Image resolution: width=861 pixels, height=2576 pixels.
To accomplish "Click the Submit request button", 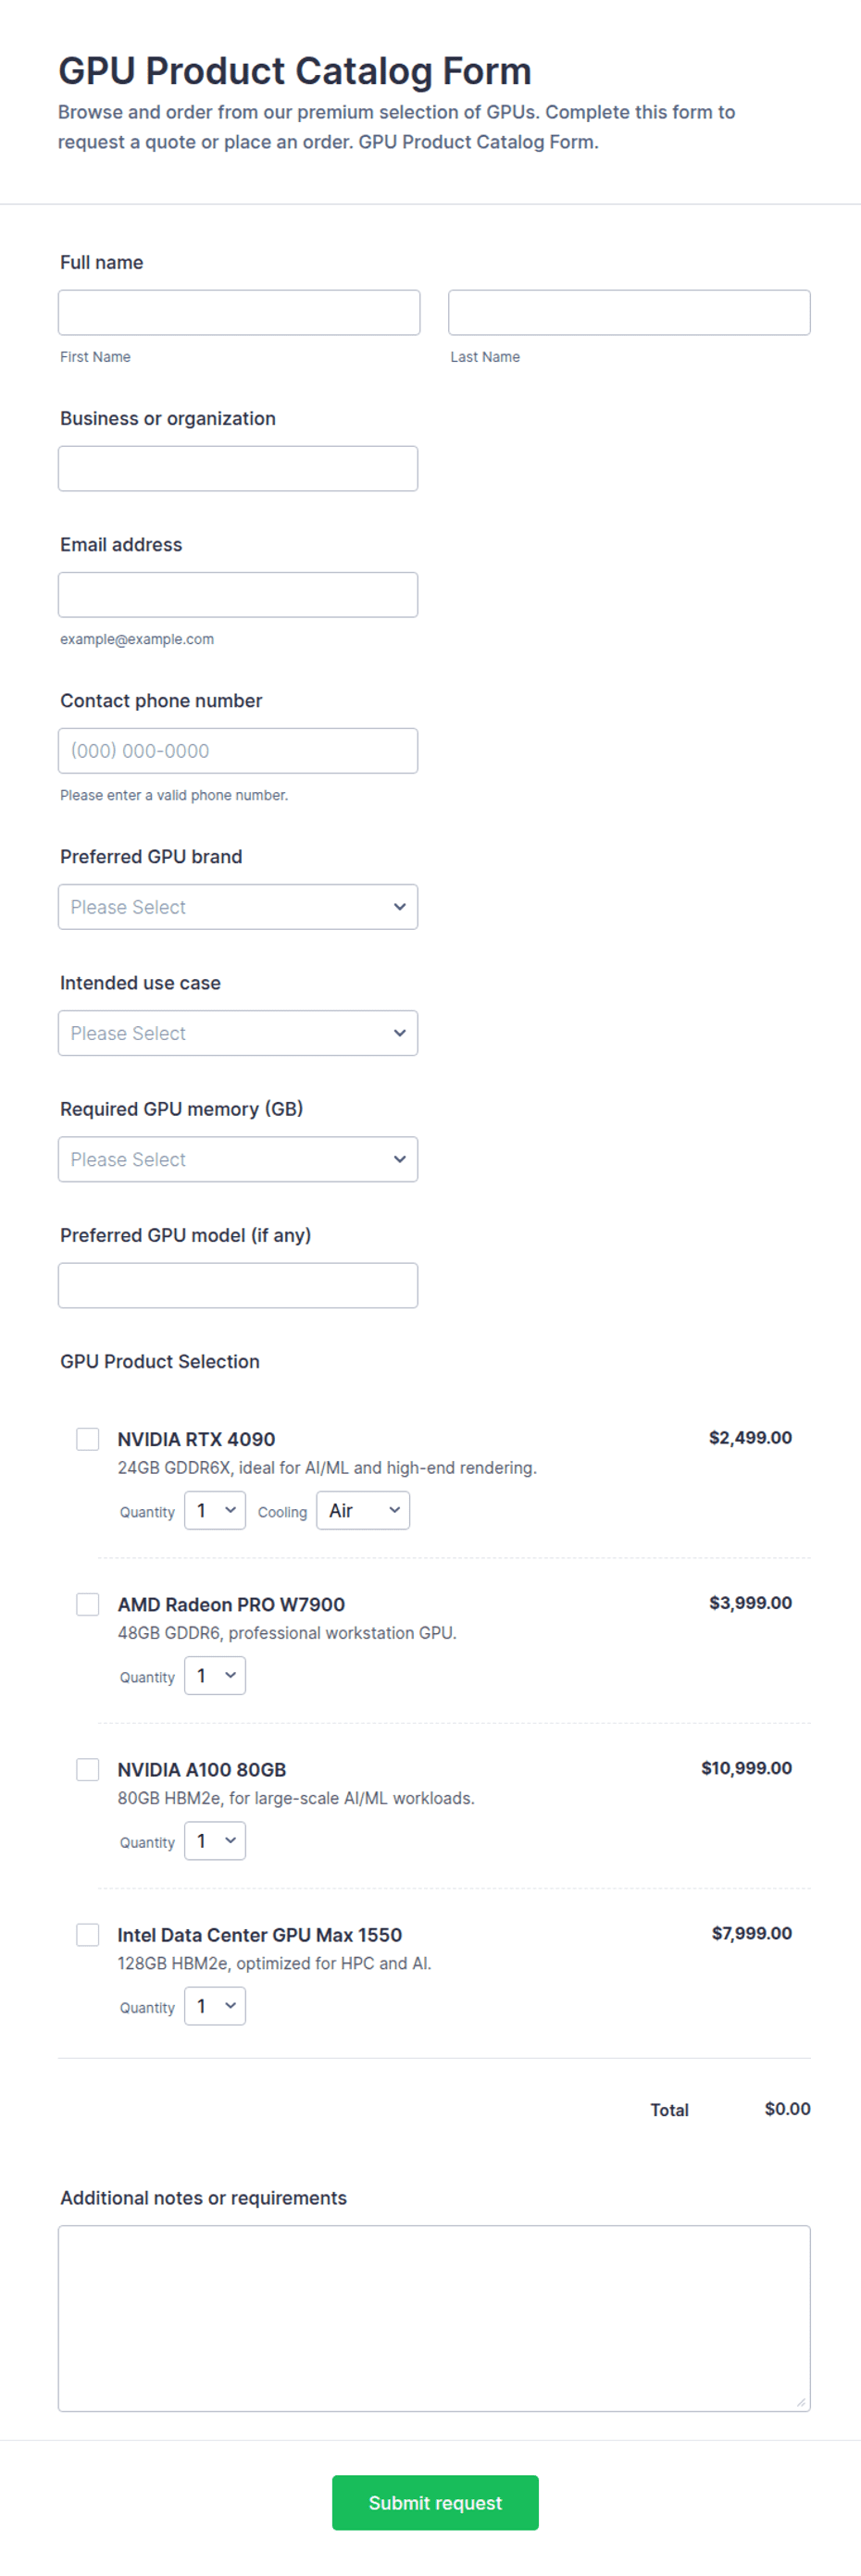I will [x=435, y=2502].
